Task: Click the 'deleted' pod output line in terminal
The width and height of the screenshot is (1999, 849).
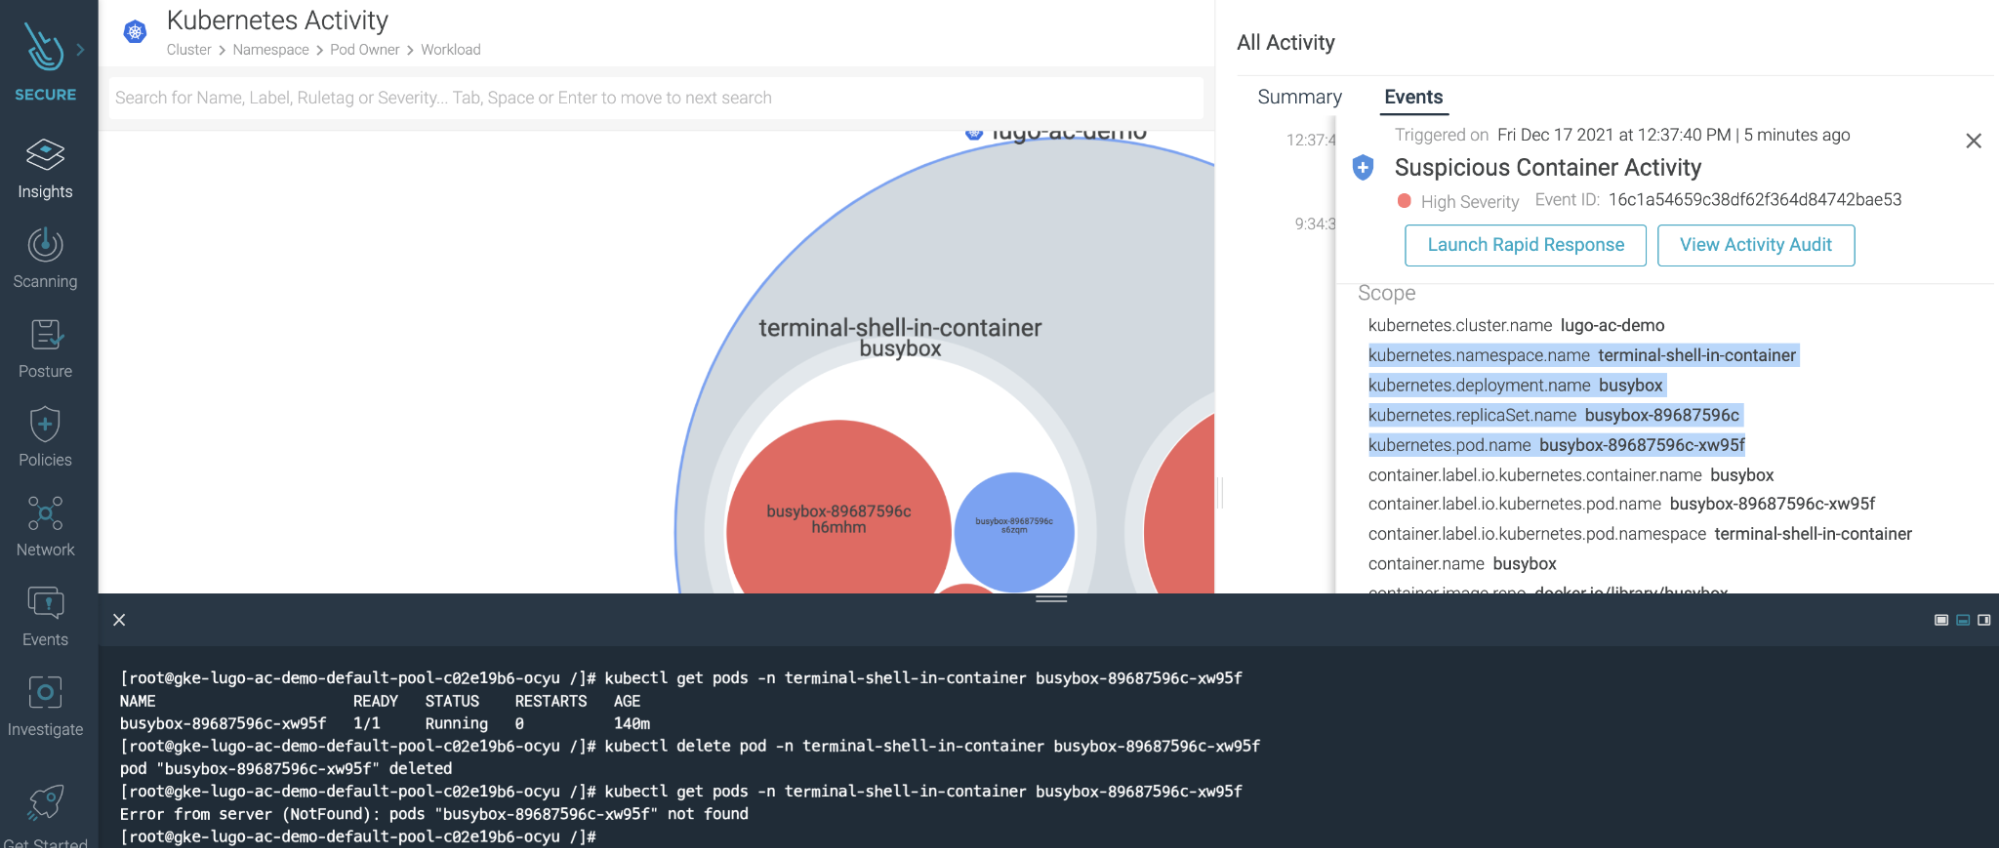Action: click(286, 769)
